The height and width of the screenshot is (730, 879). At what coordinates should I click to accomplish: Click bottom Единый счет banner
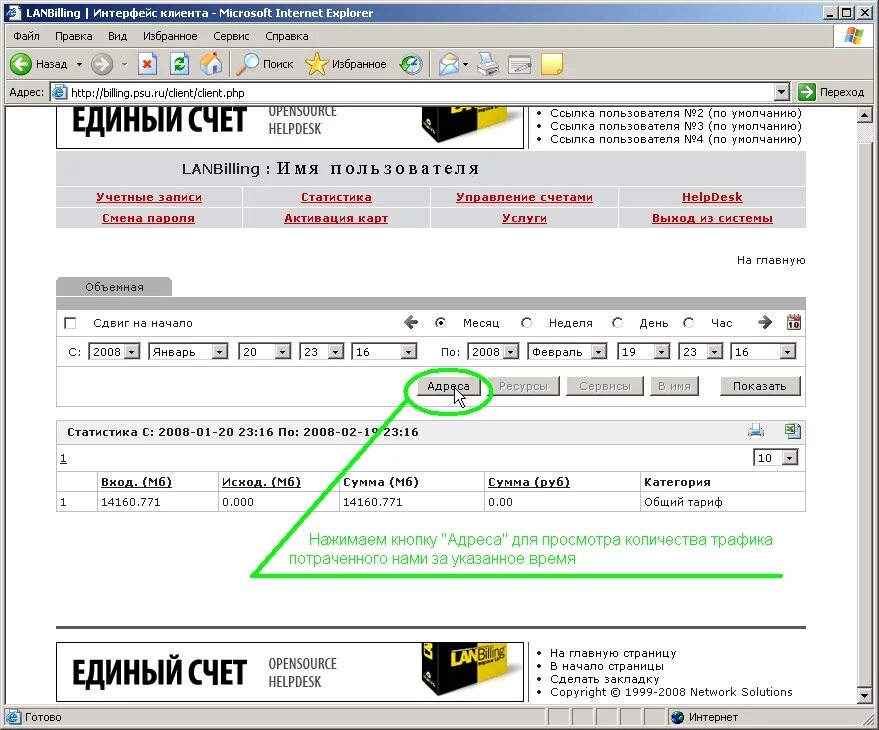coord(290,672)
